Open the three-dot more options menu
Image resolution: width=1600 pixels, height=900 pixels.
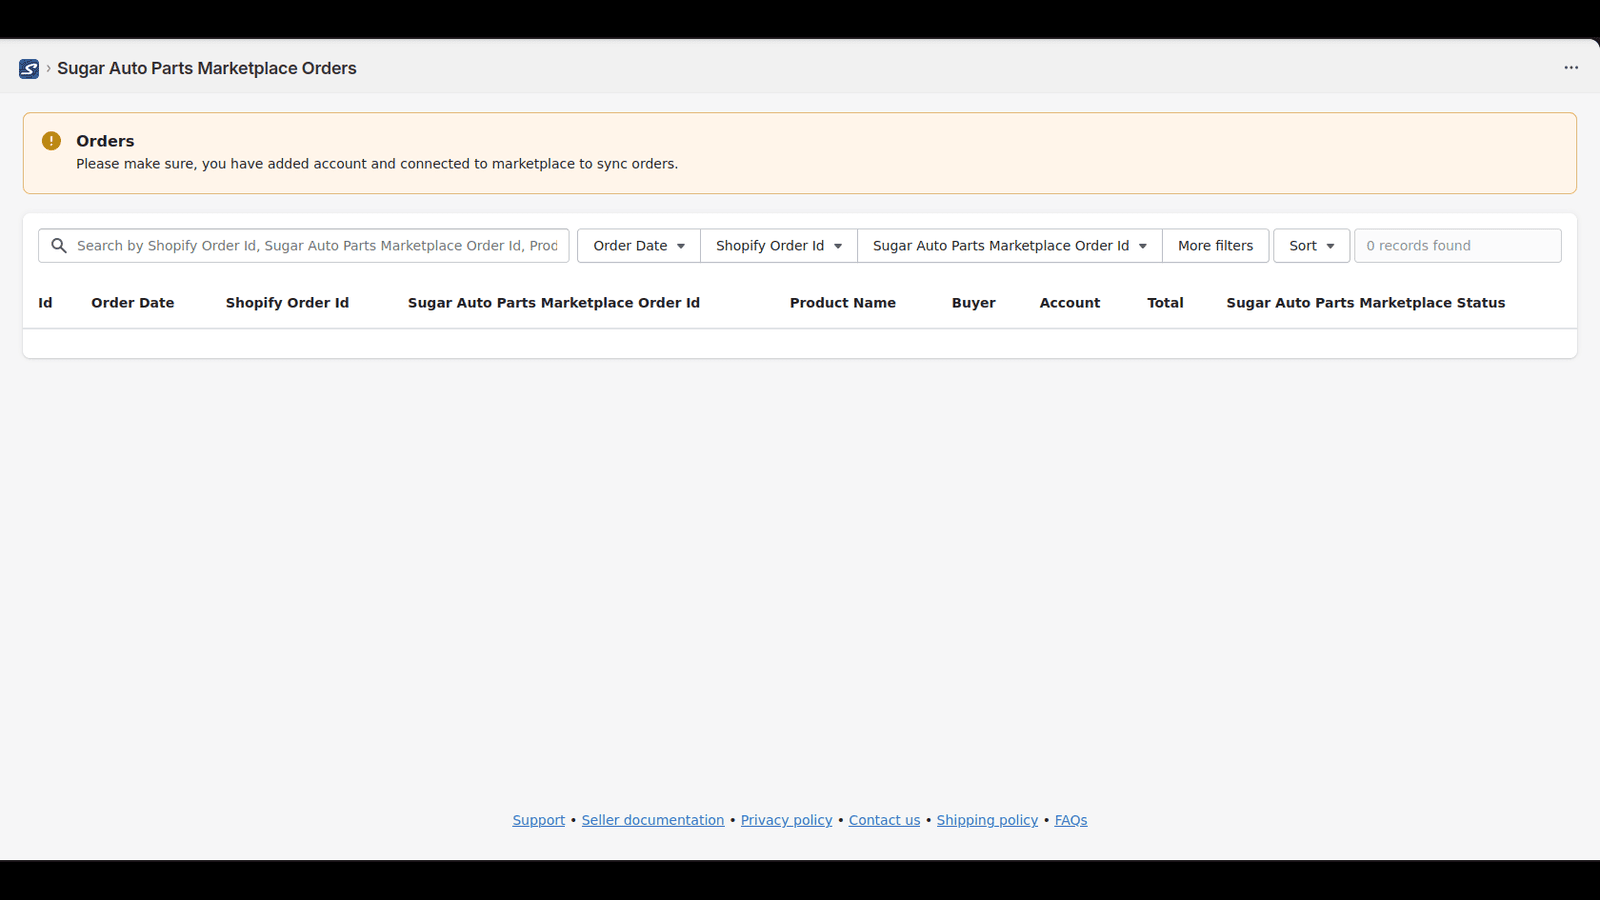click(x=1571, y=68)
